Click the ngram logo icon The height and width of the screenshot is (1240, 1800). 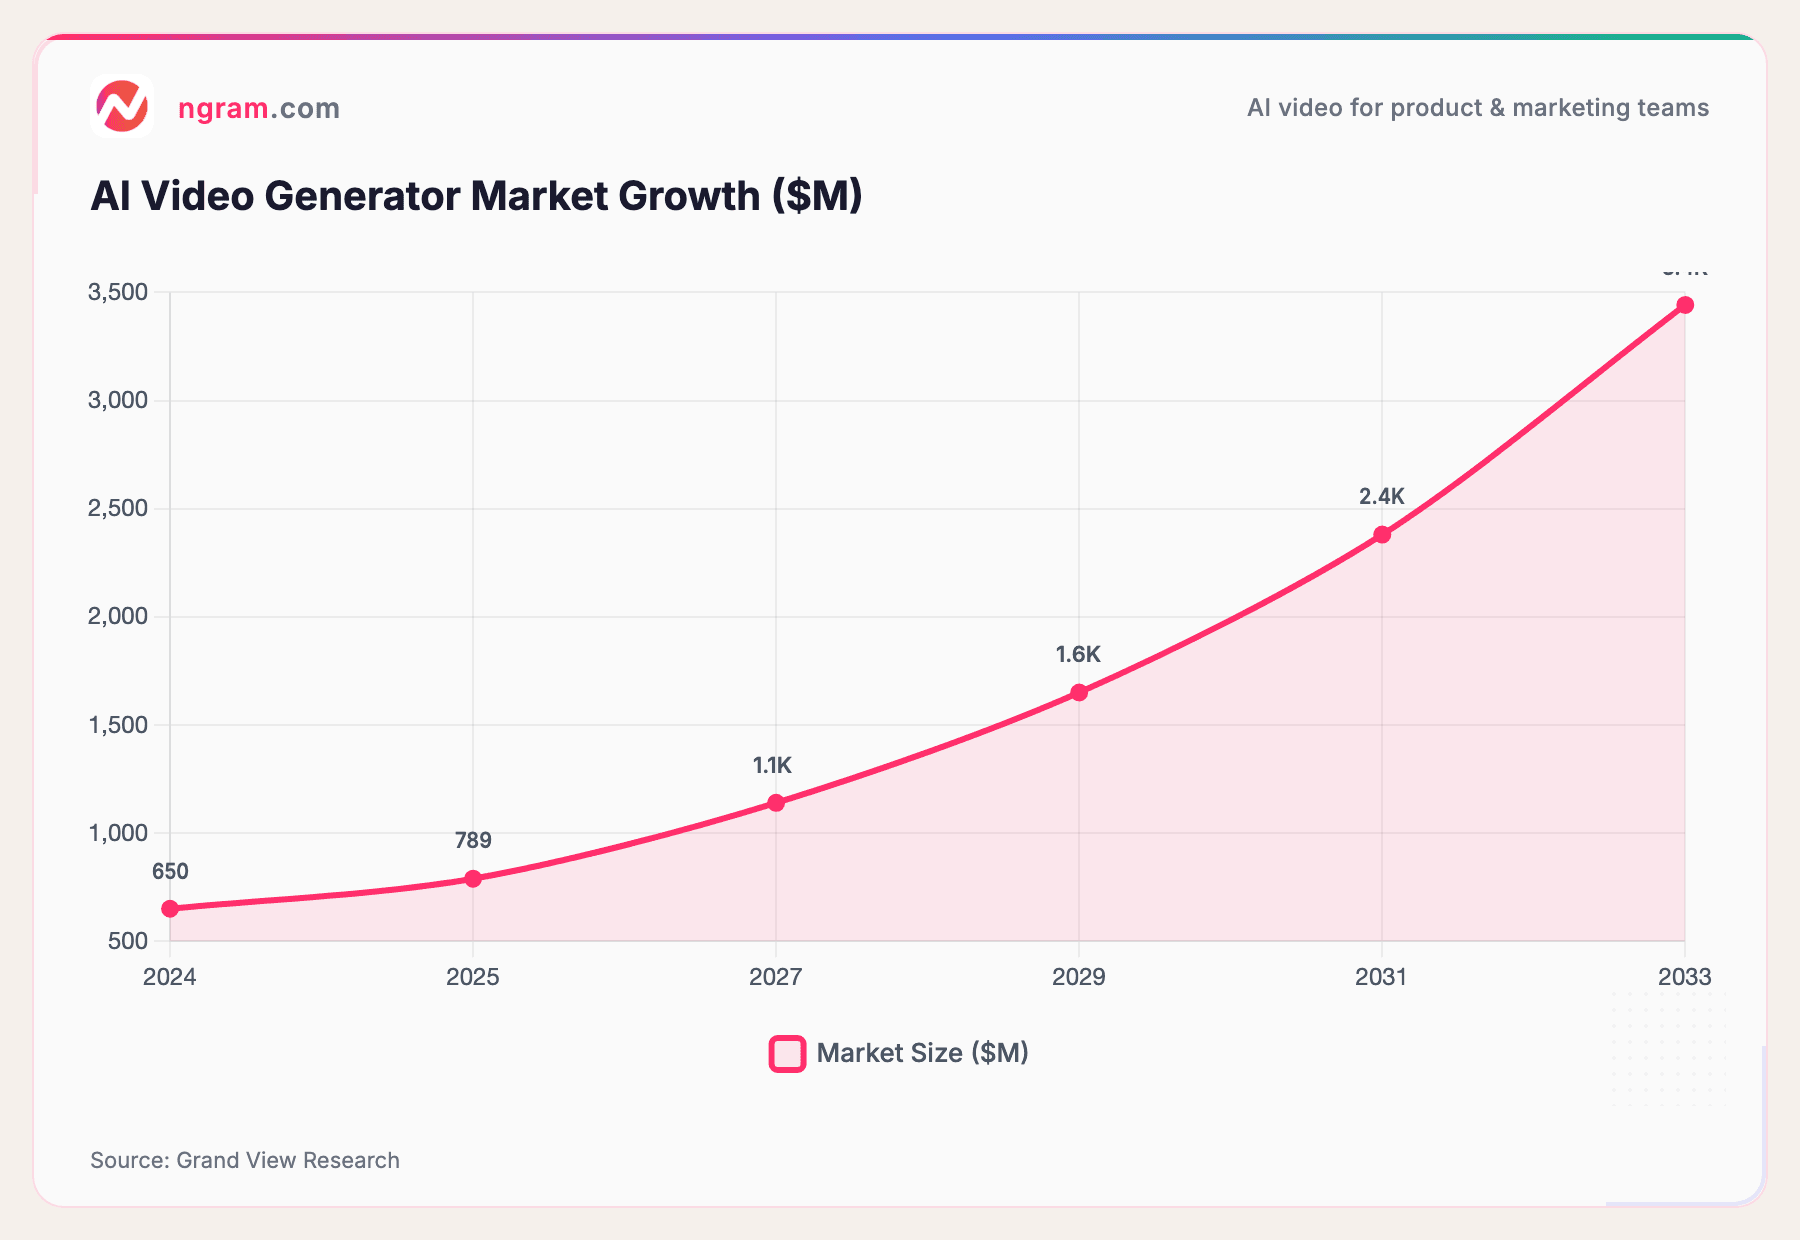click(x=124, y=104)
